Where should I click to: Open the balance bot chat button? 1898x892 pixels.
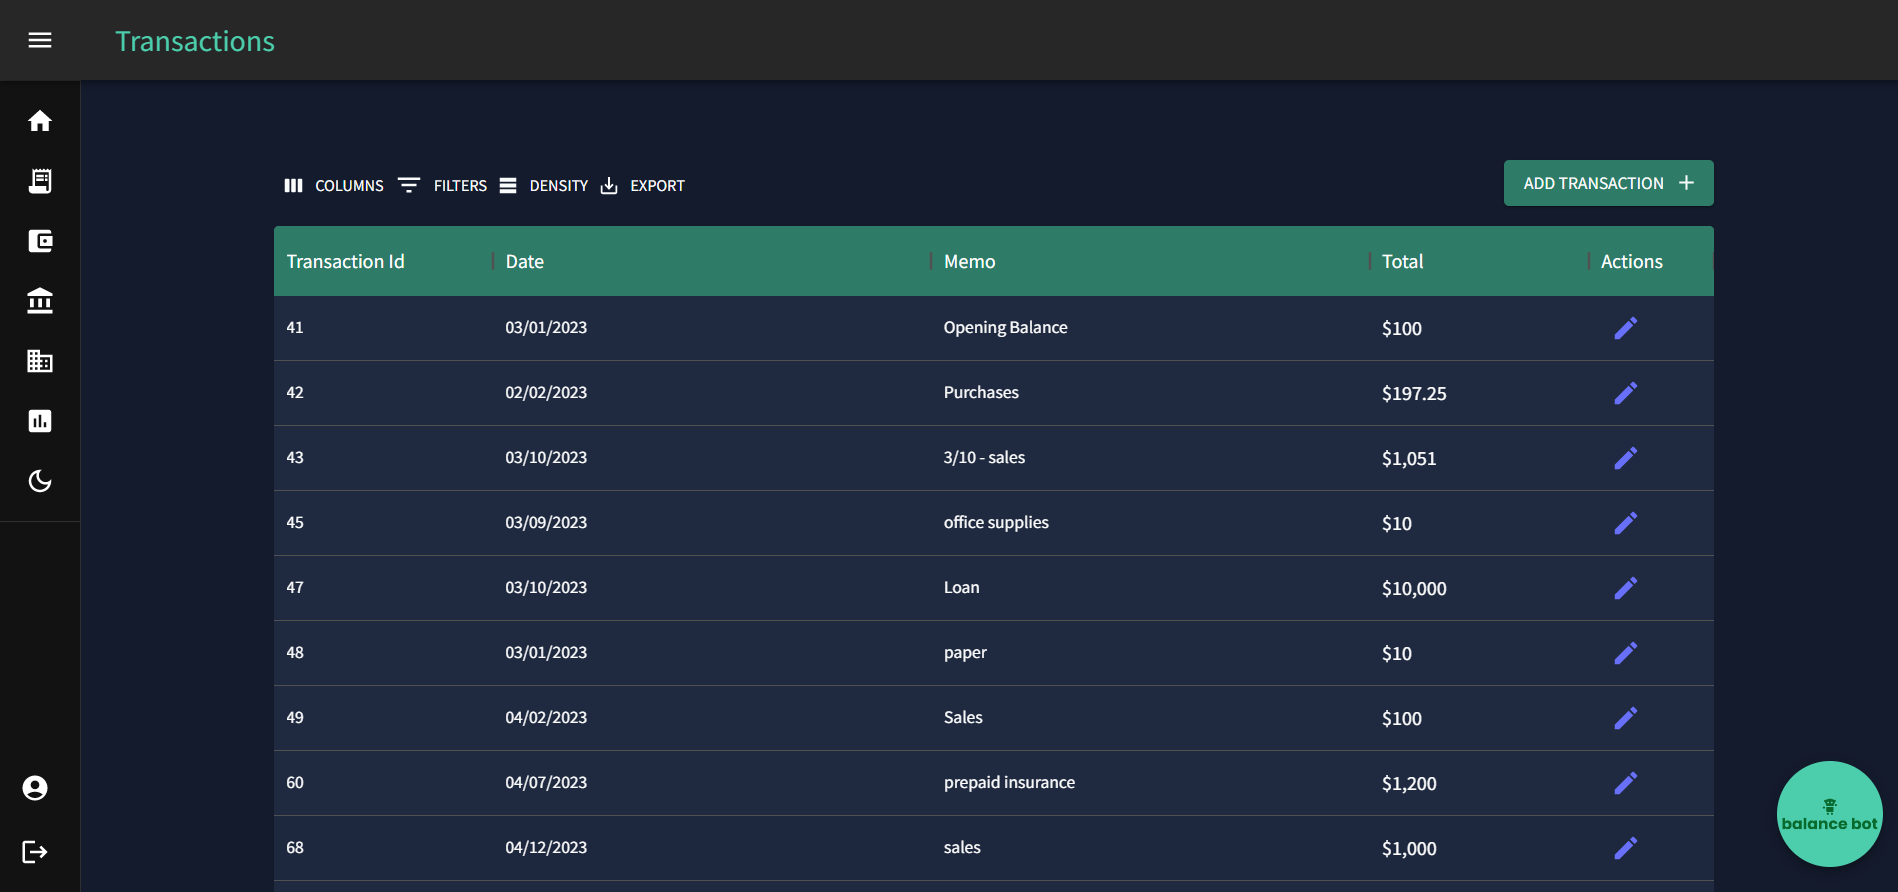(x=1829, y=814)
